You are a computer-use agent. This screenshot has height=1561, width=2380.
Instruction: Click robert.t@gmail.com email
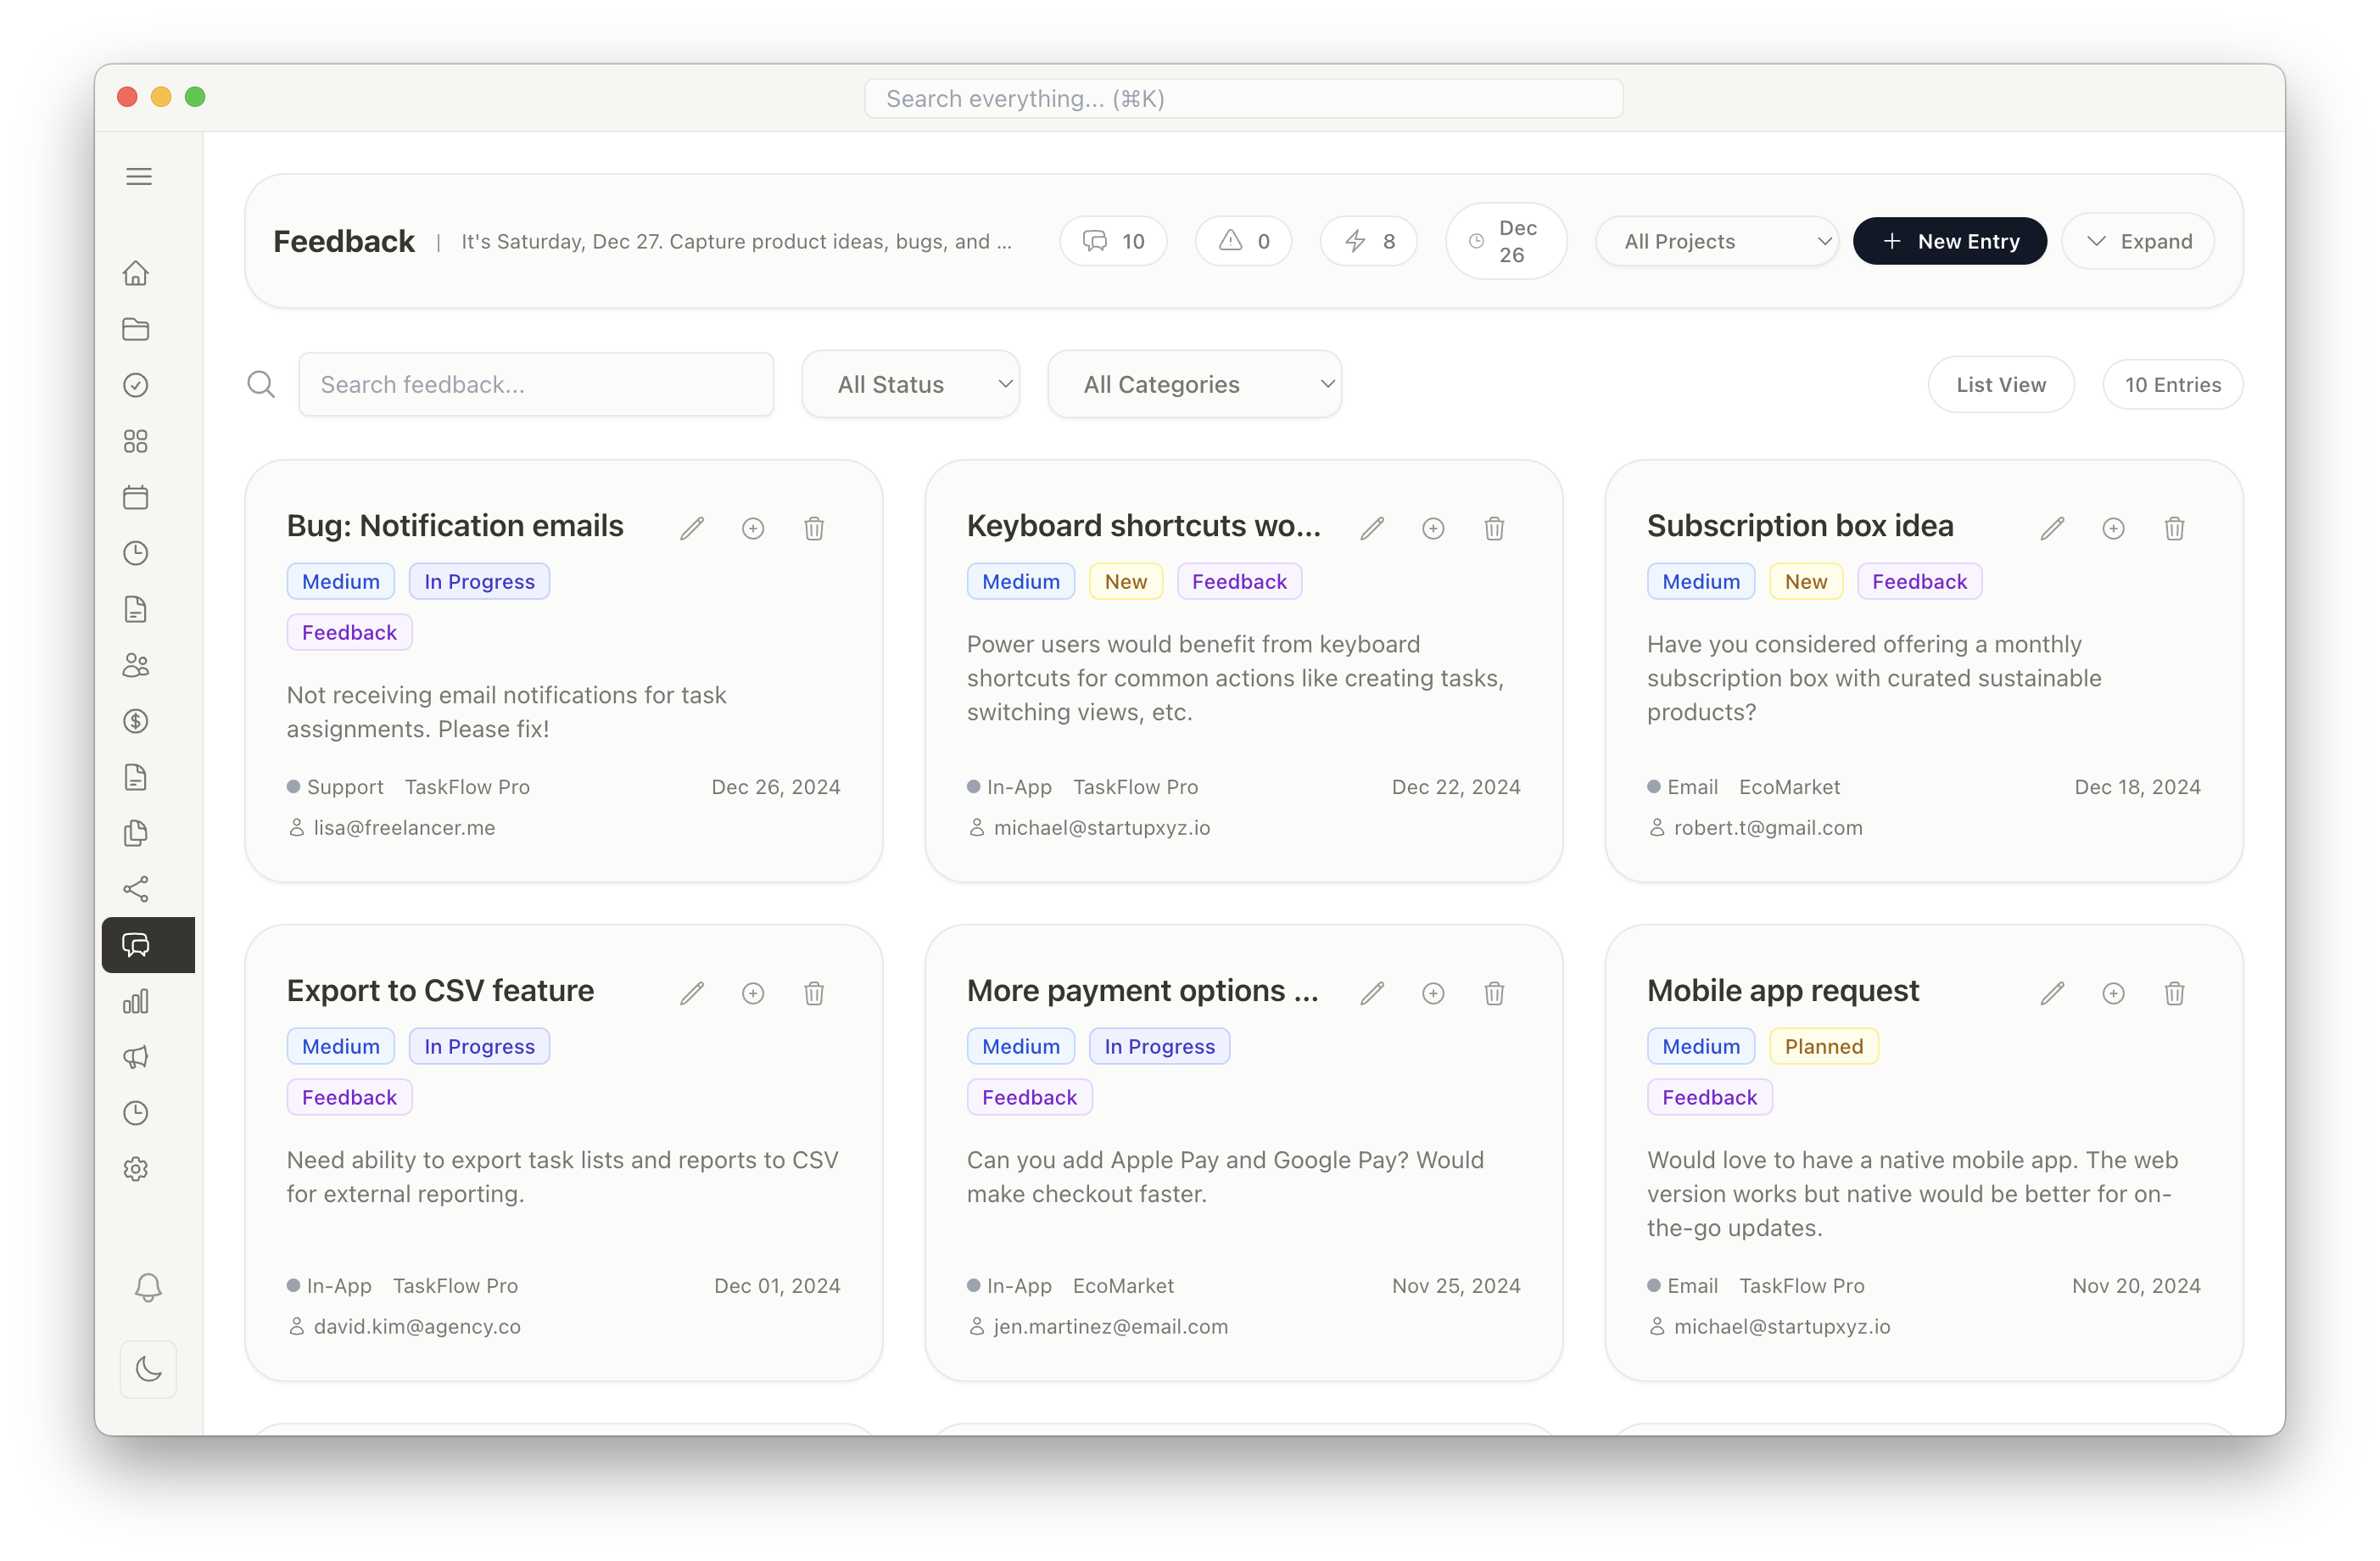click(x=1767, y=827)
